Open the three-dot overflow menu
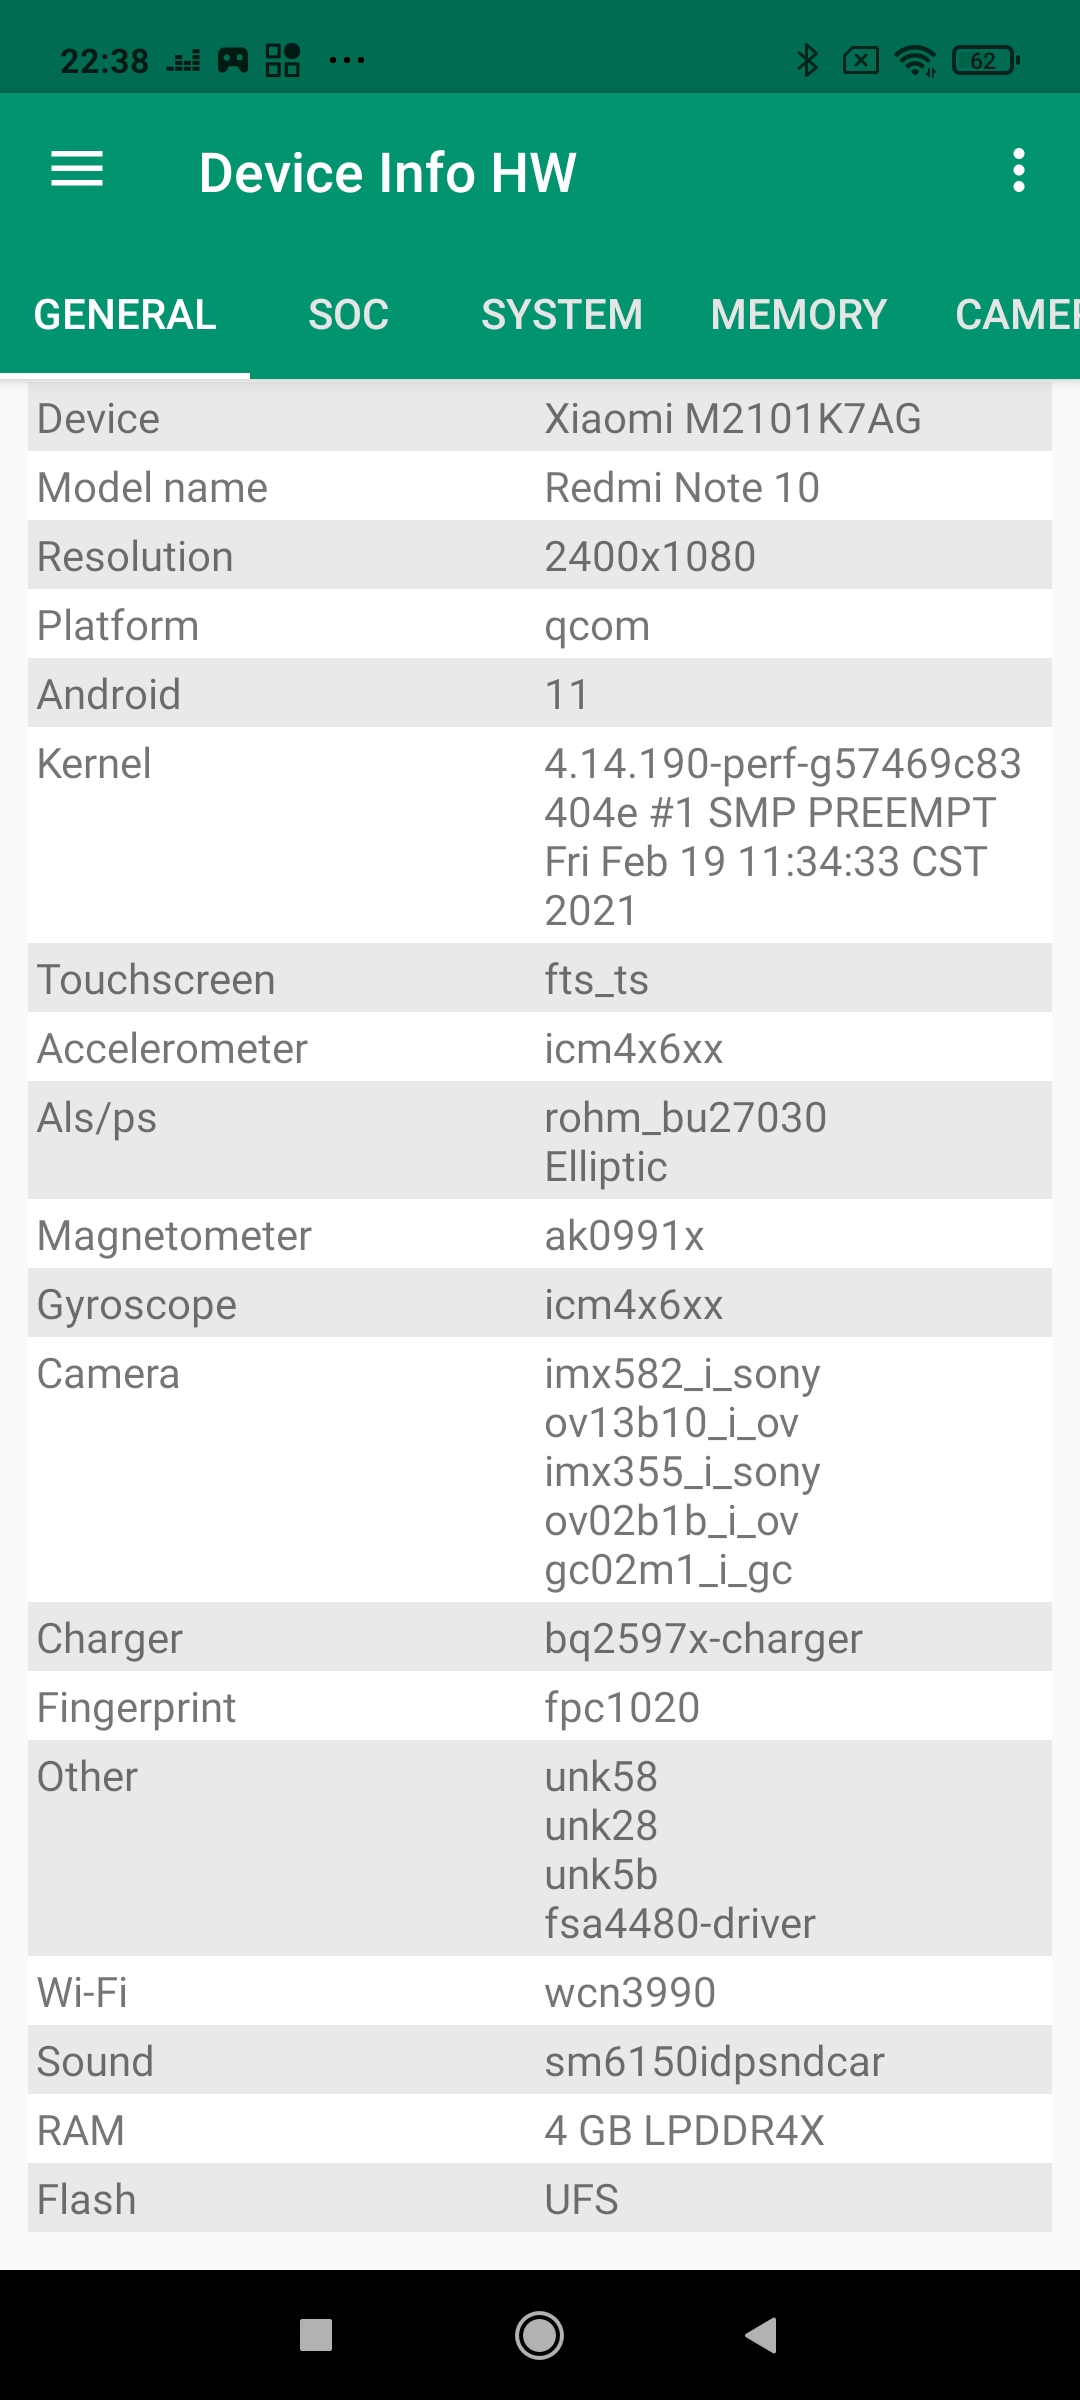Screen dimensions: 1080x2400 (1018, 171)
